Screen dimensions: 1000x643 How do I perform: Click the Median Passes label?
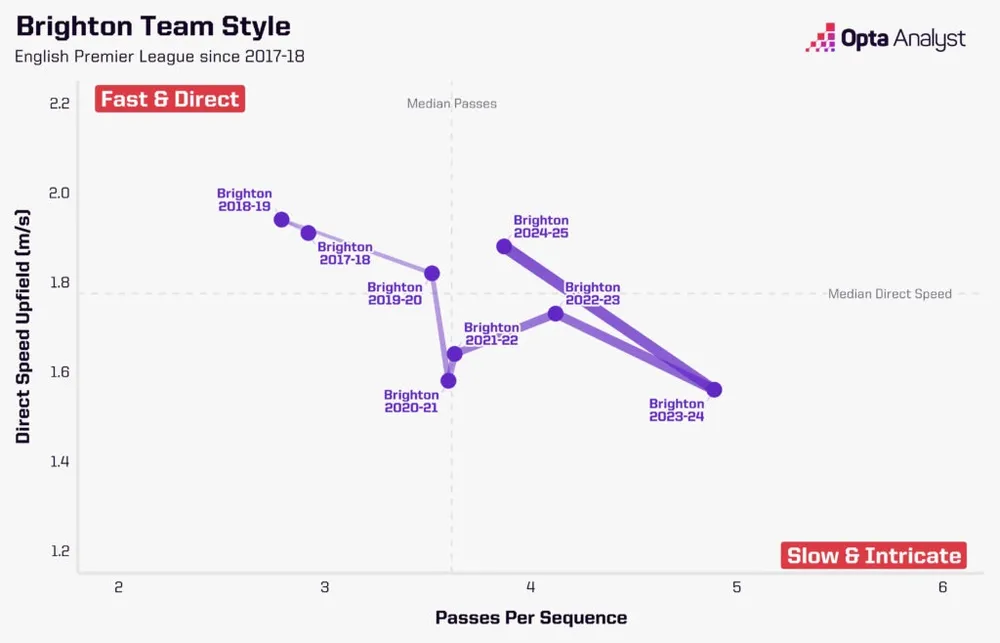tap(451, 104)
